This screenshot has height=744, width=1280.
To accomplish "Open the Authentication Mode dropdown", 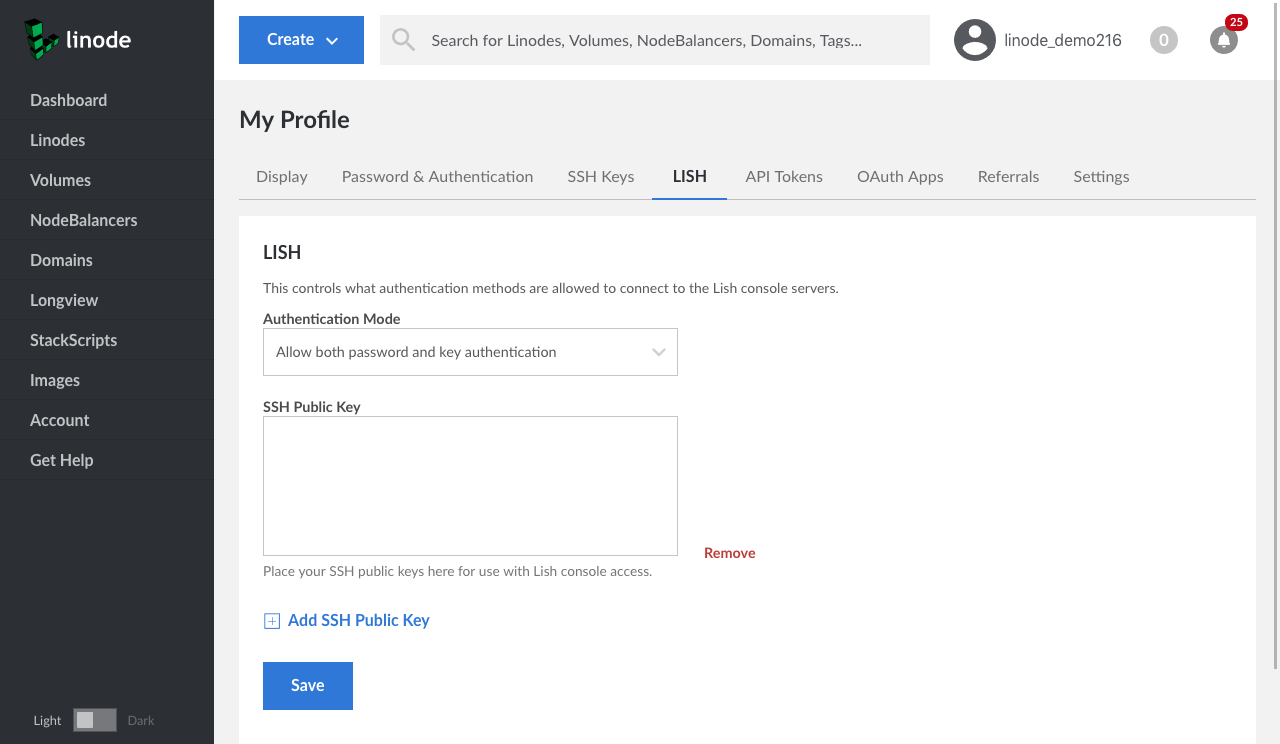I will (470, 352).
